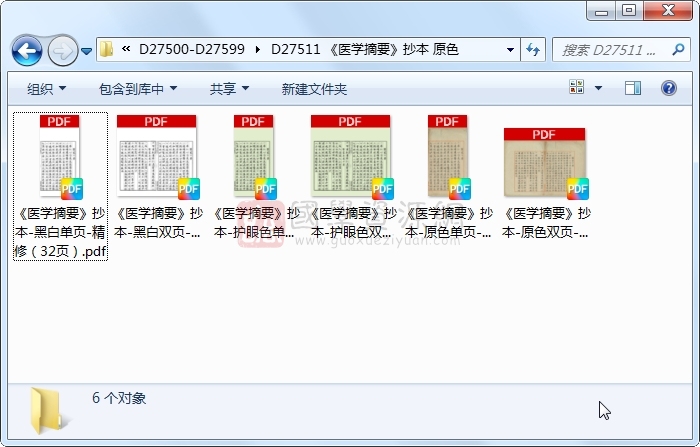Click filename 《医学摘要》抄本-原色单页-...

pyautogui.click(x=449, y=223)
